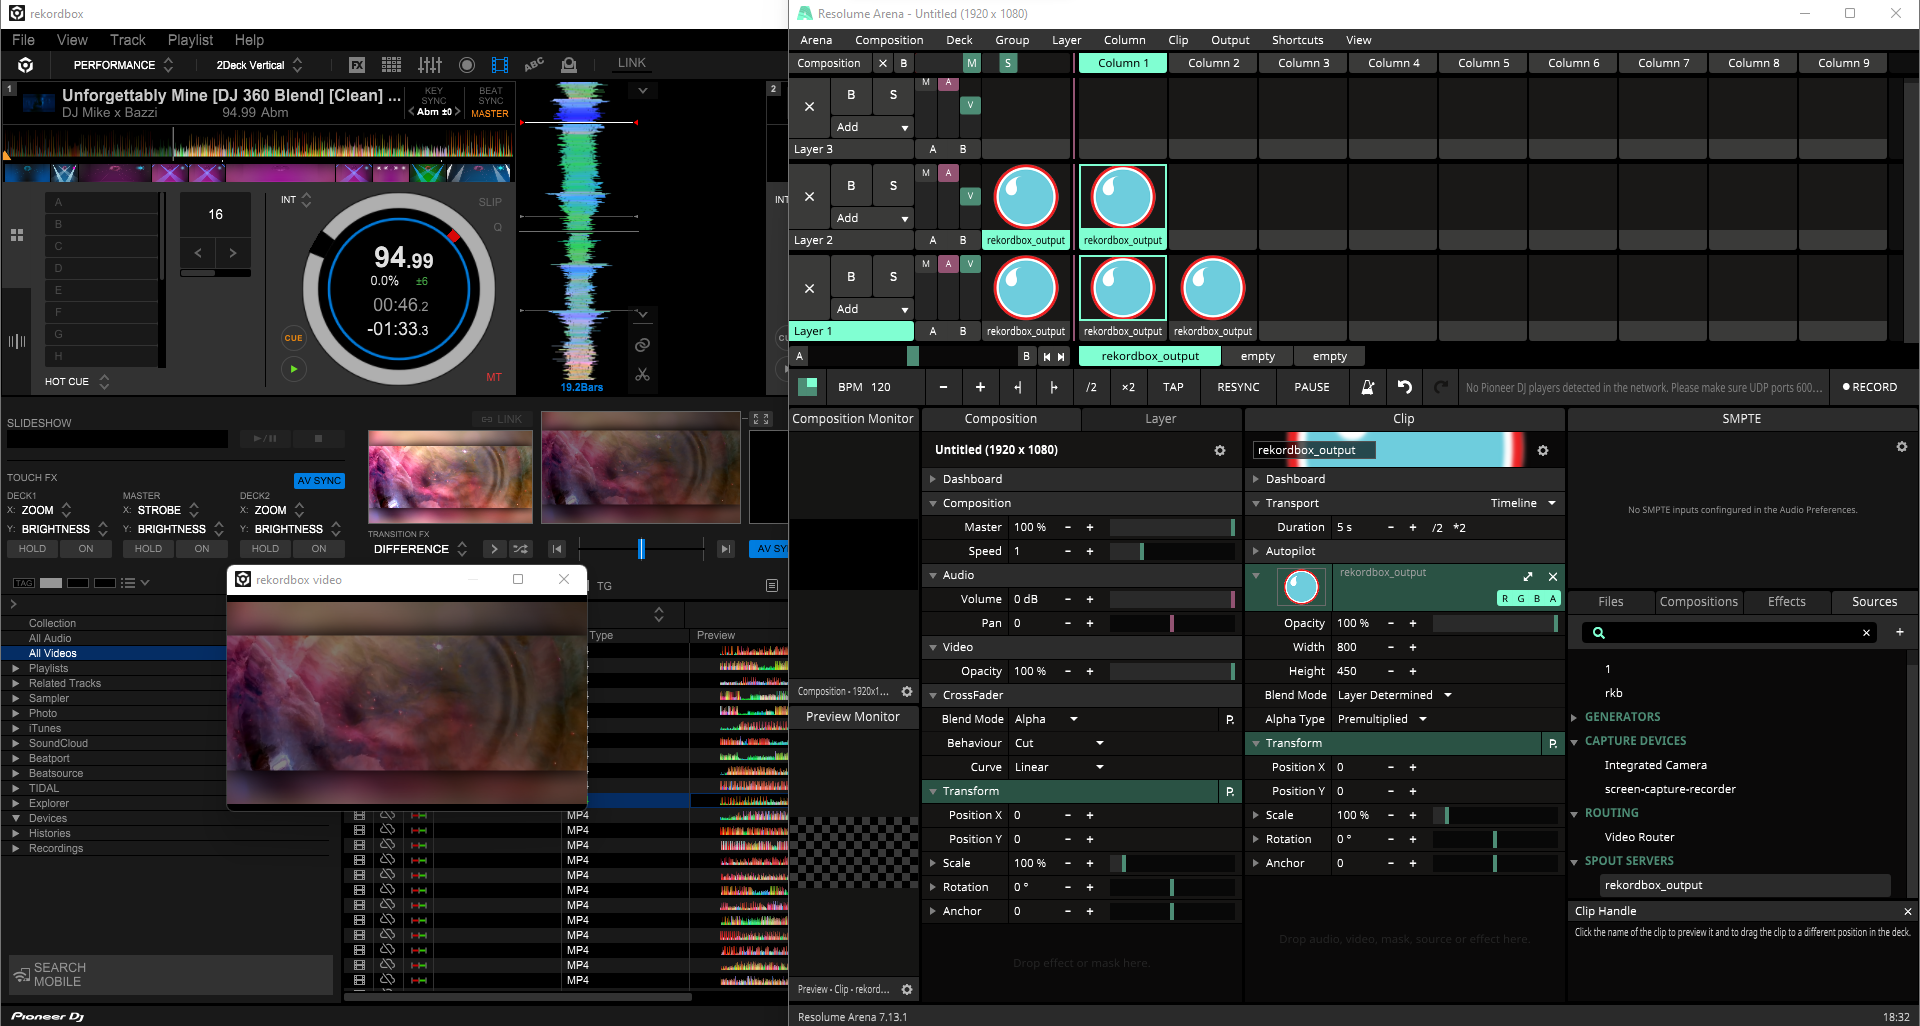Click the video transition crossfader slider
The width and height of the screenshot is (1920, 1026).
(641, 549)
